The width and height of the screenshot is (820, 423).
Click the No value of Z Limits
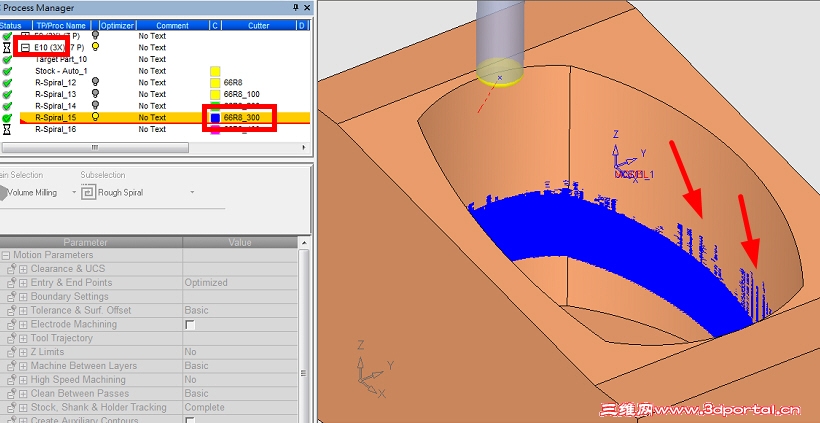190,352
